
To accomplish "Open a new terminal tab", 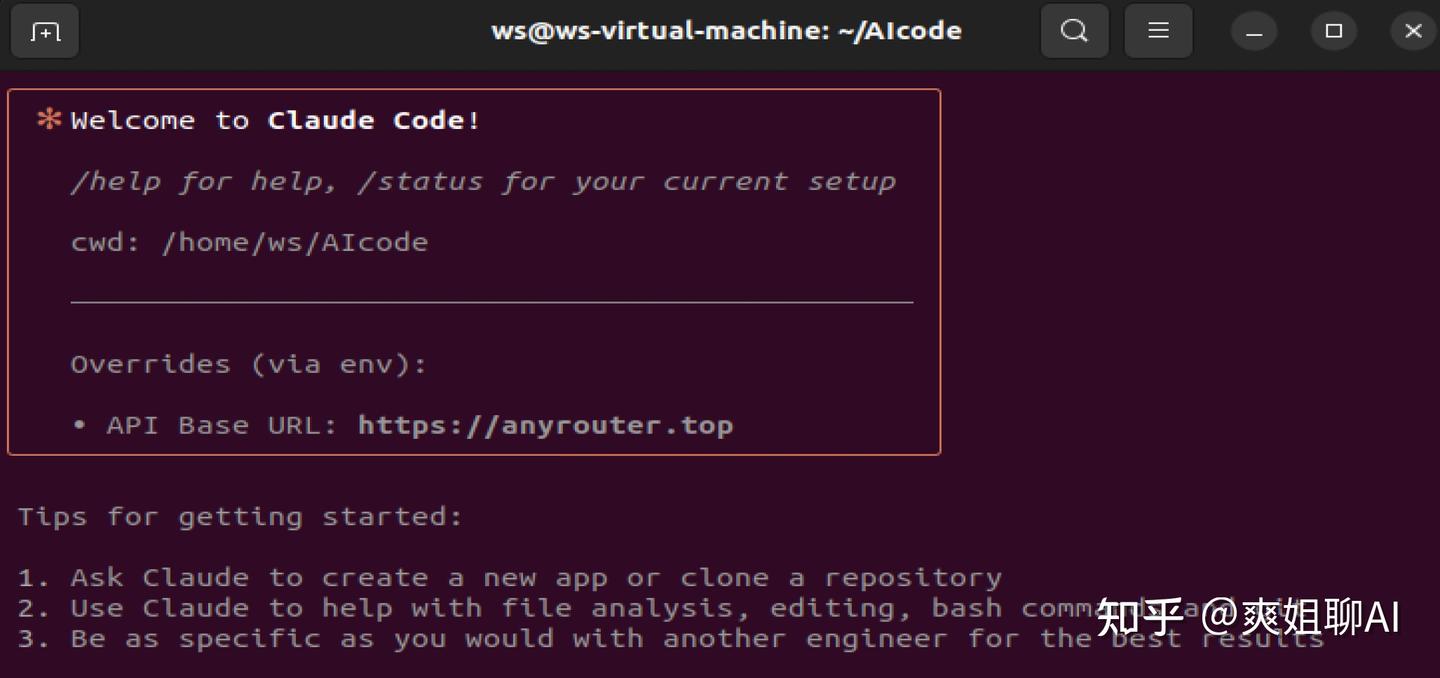I will [x=45, y=32].
